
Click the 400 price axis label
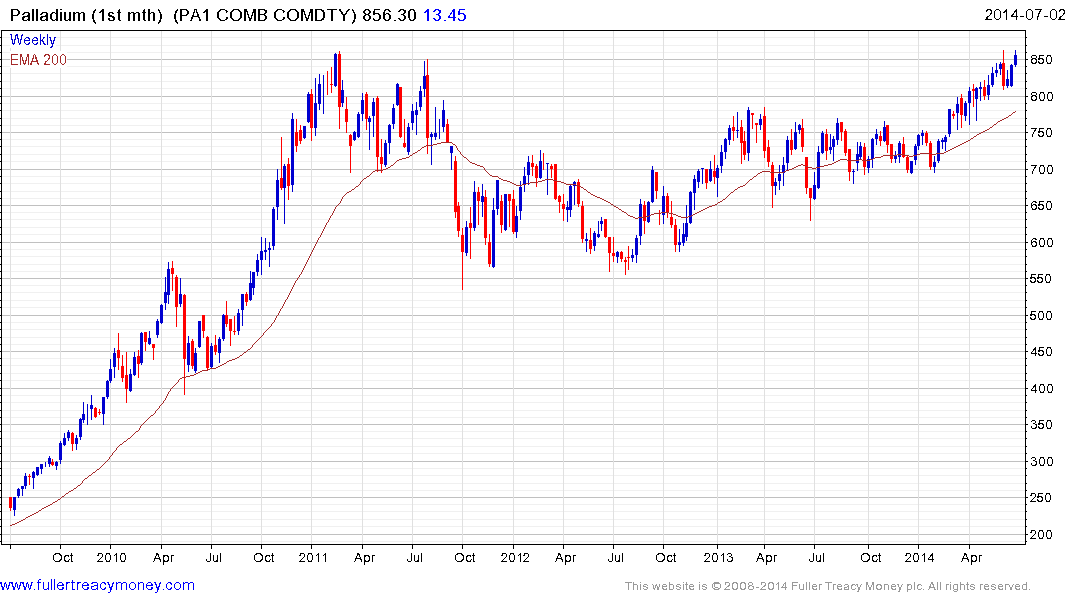click(x=1041, y=389)
